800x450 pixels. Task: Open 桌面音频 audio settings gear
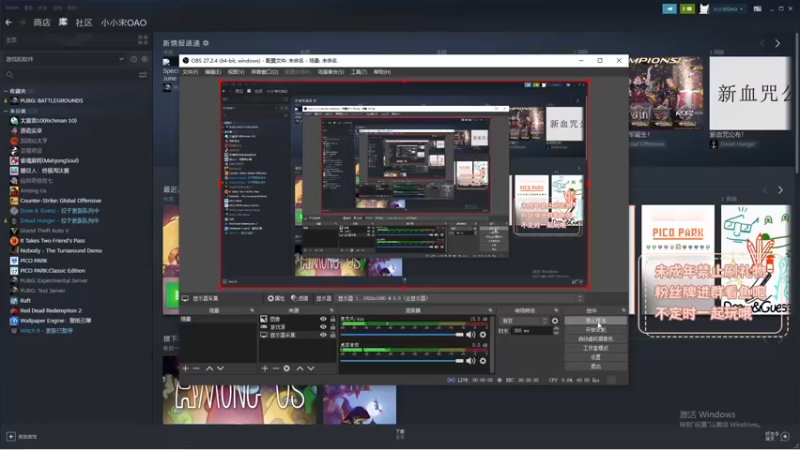(x=483, y=361)
